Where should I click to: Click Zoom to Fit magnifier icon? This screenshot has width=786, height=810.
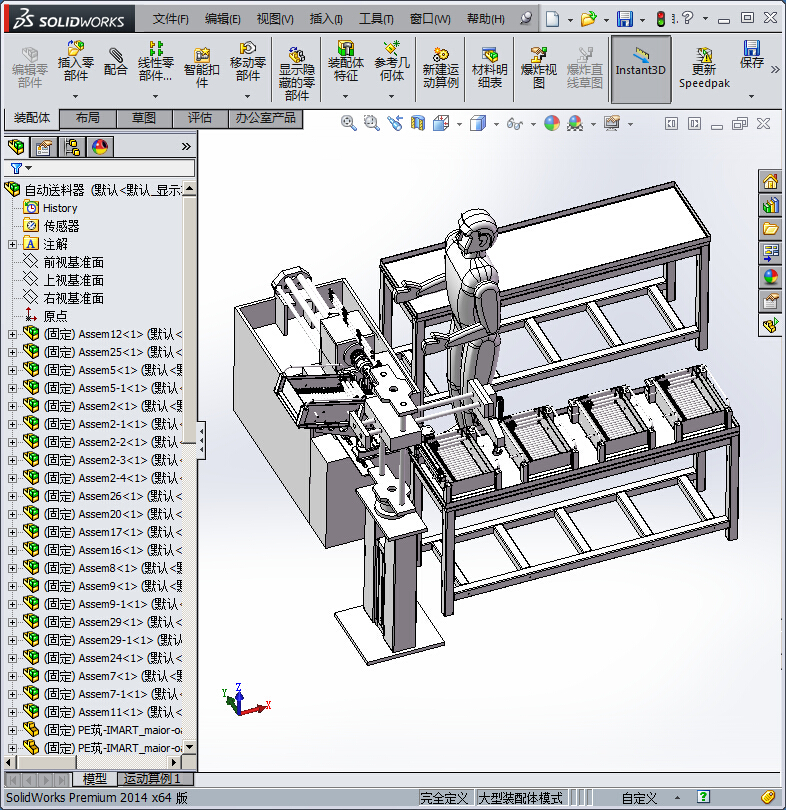(349, 123)
